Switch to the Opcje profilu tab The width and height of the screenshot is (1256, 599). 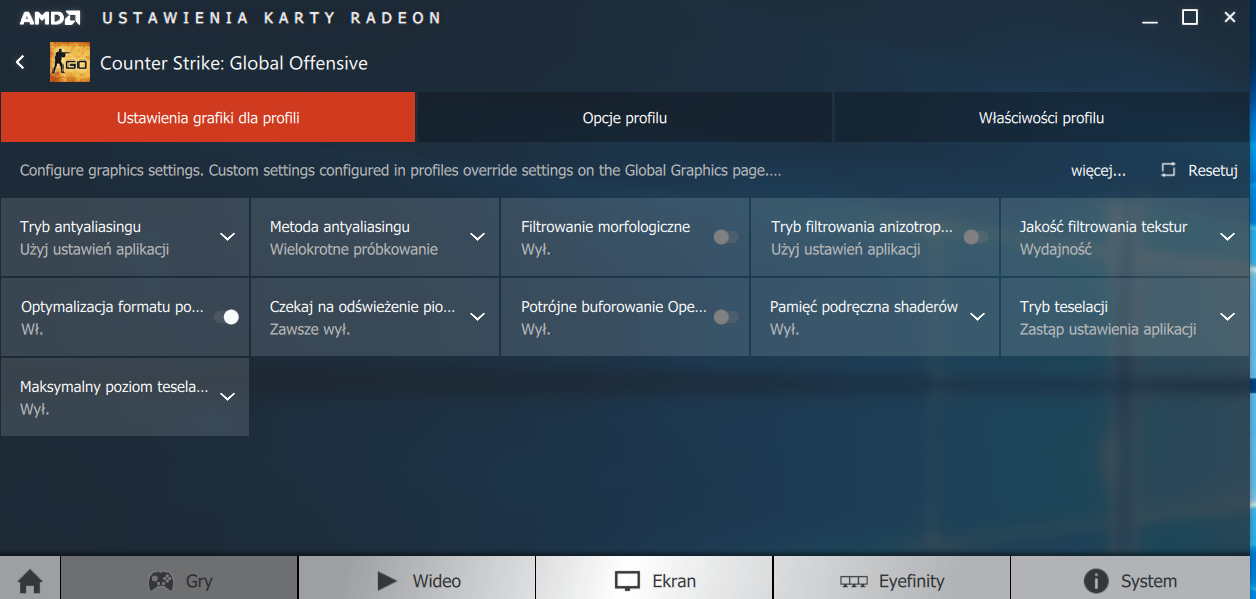point(624,117)
